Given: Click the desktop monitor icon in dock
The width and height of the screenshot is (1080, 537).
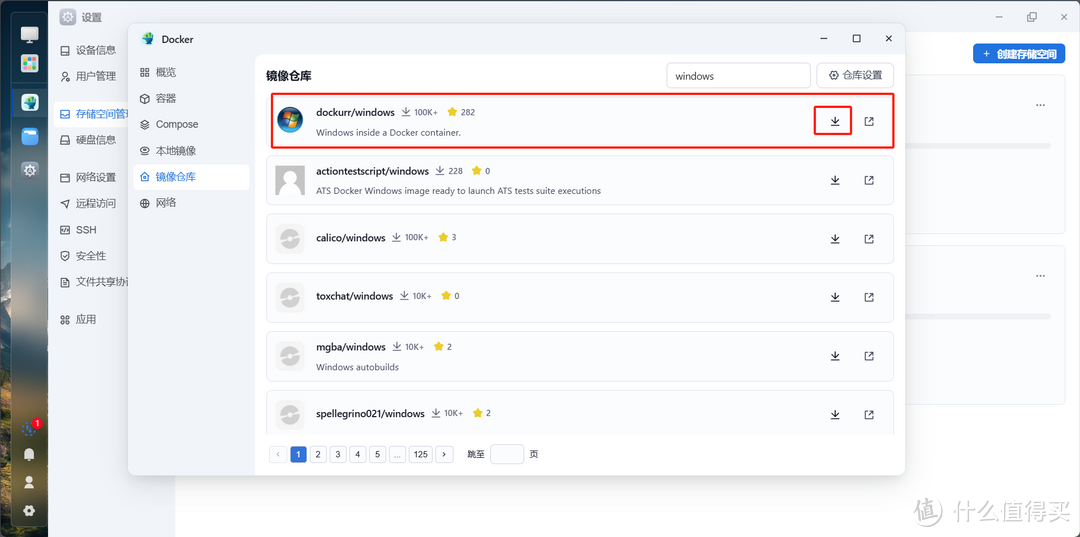Looking at the screenshot, I should point(30,34).
